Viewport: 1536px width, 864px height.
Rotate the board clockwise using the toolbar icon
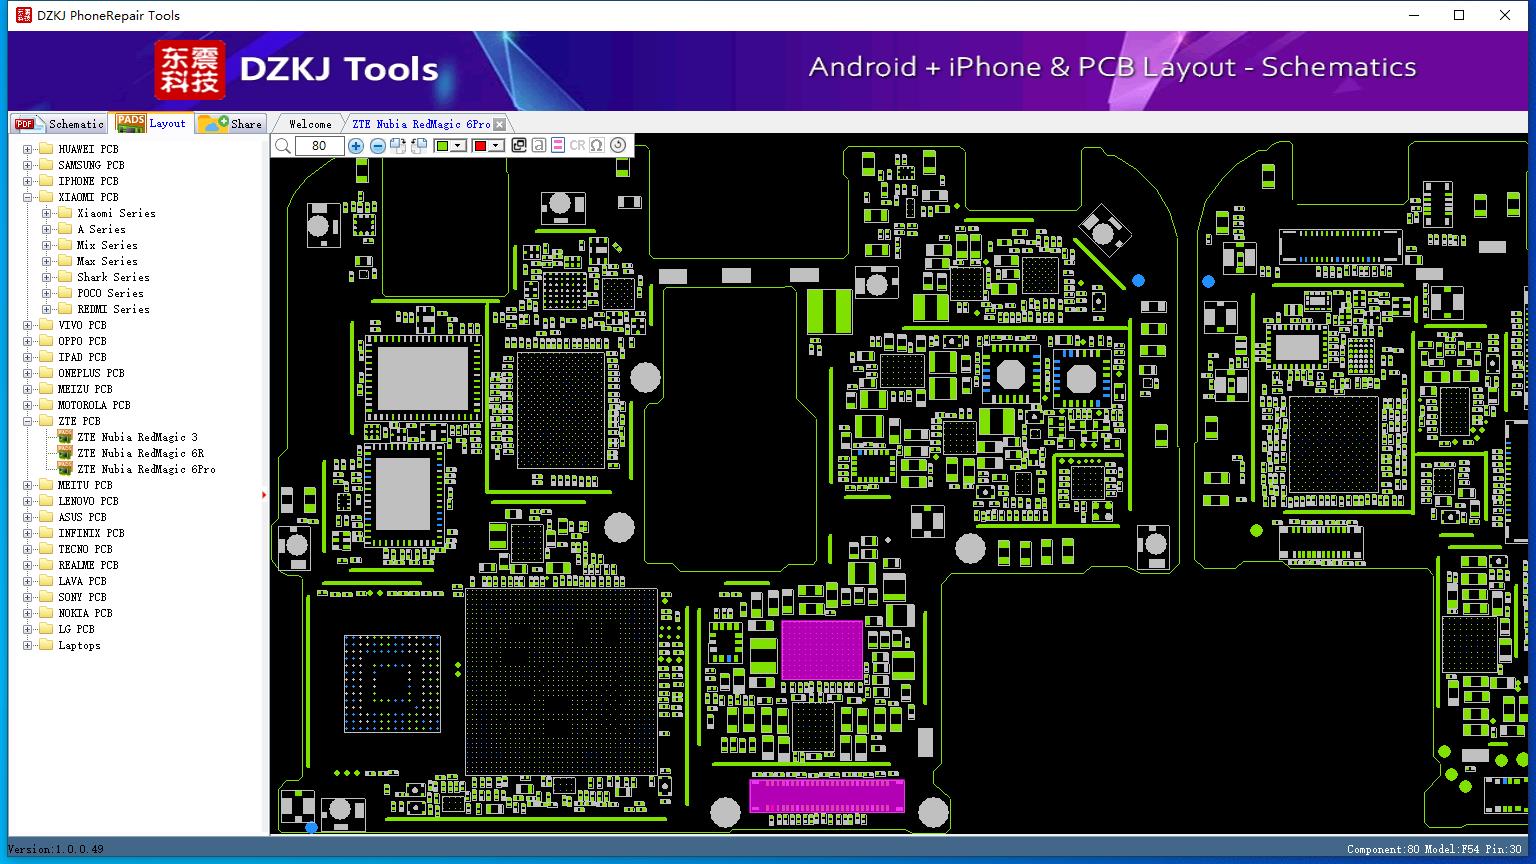[x=398, y=146]
